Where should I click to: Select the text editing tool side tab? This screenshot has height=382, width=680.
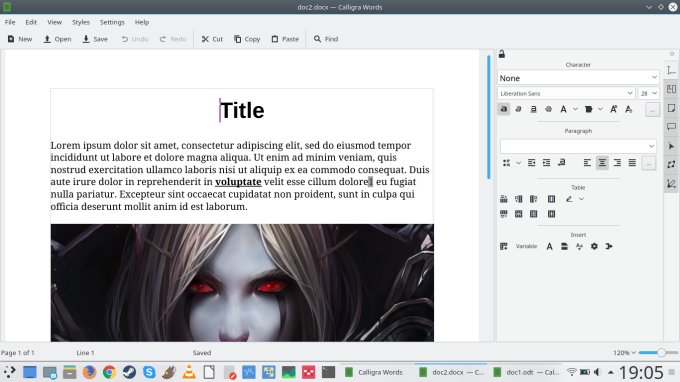coord(671,70)
